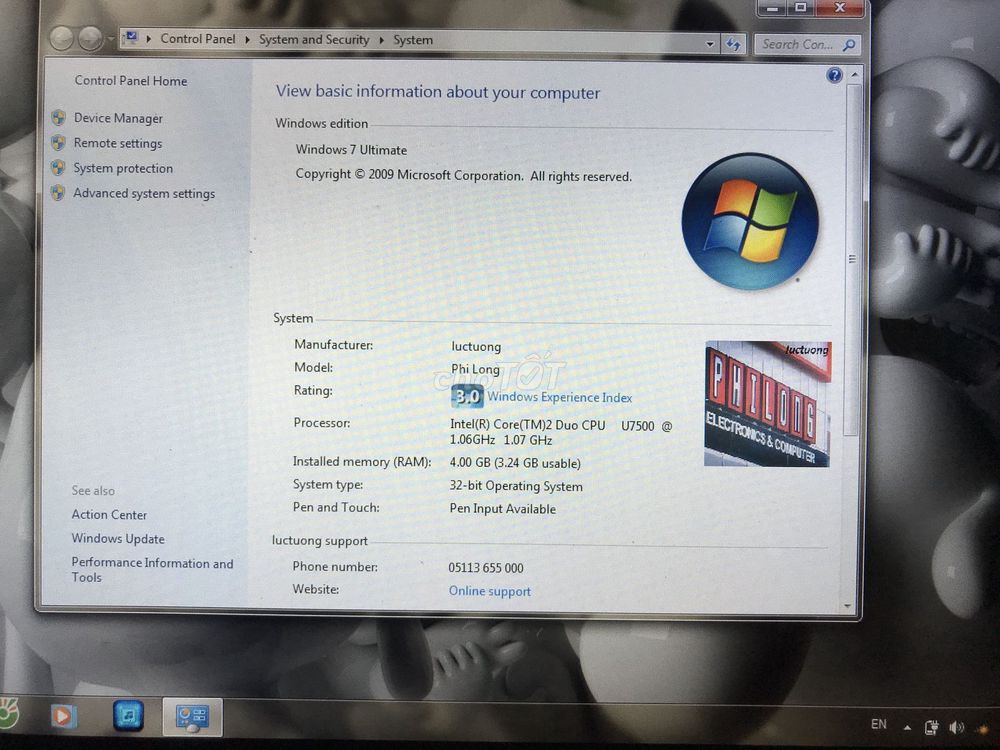Click the 'Windows 7 Ultimate' edition text

pos(351,150)
